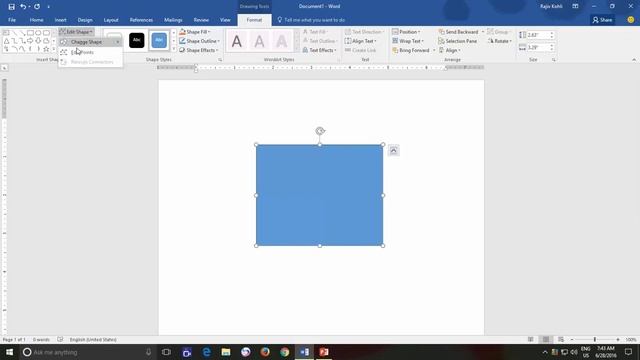
Task: Open Shape Effects options
Action: (198, 50)
